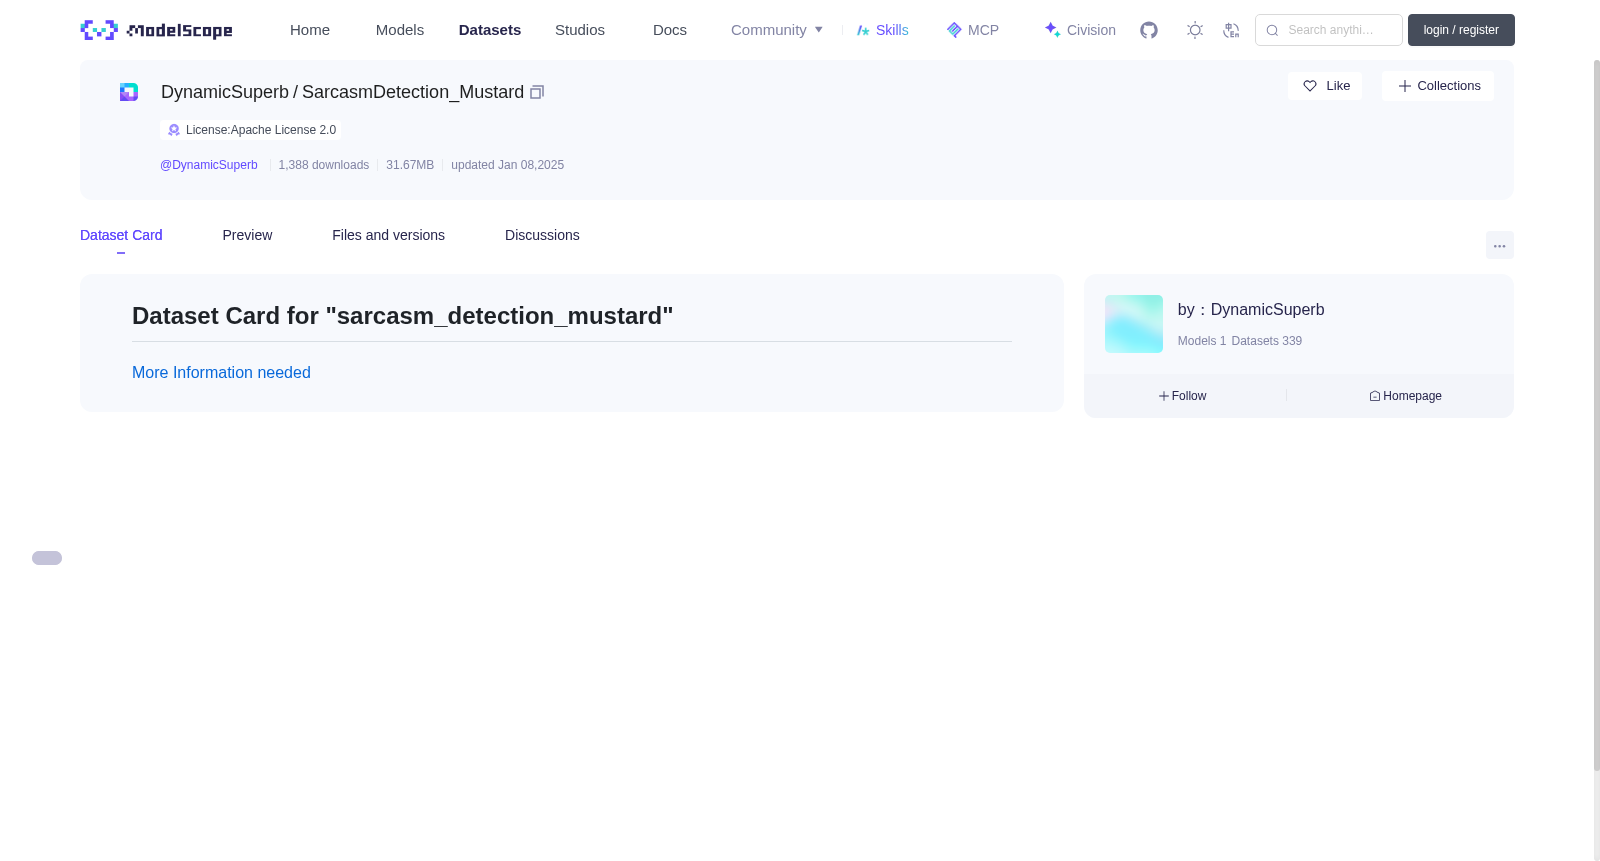1600x861 pixels.
Task: Click the DynamicSuperb gradient avatar thumbnail
Action: coord(1133,324)
